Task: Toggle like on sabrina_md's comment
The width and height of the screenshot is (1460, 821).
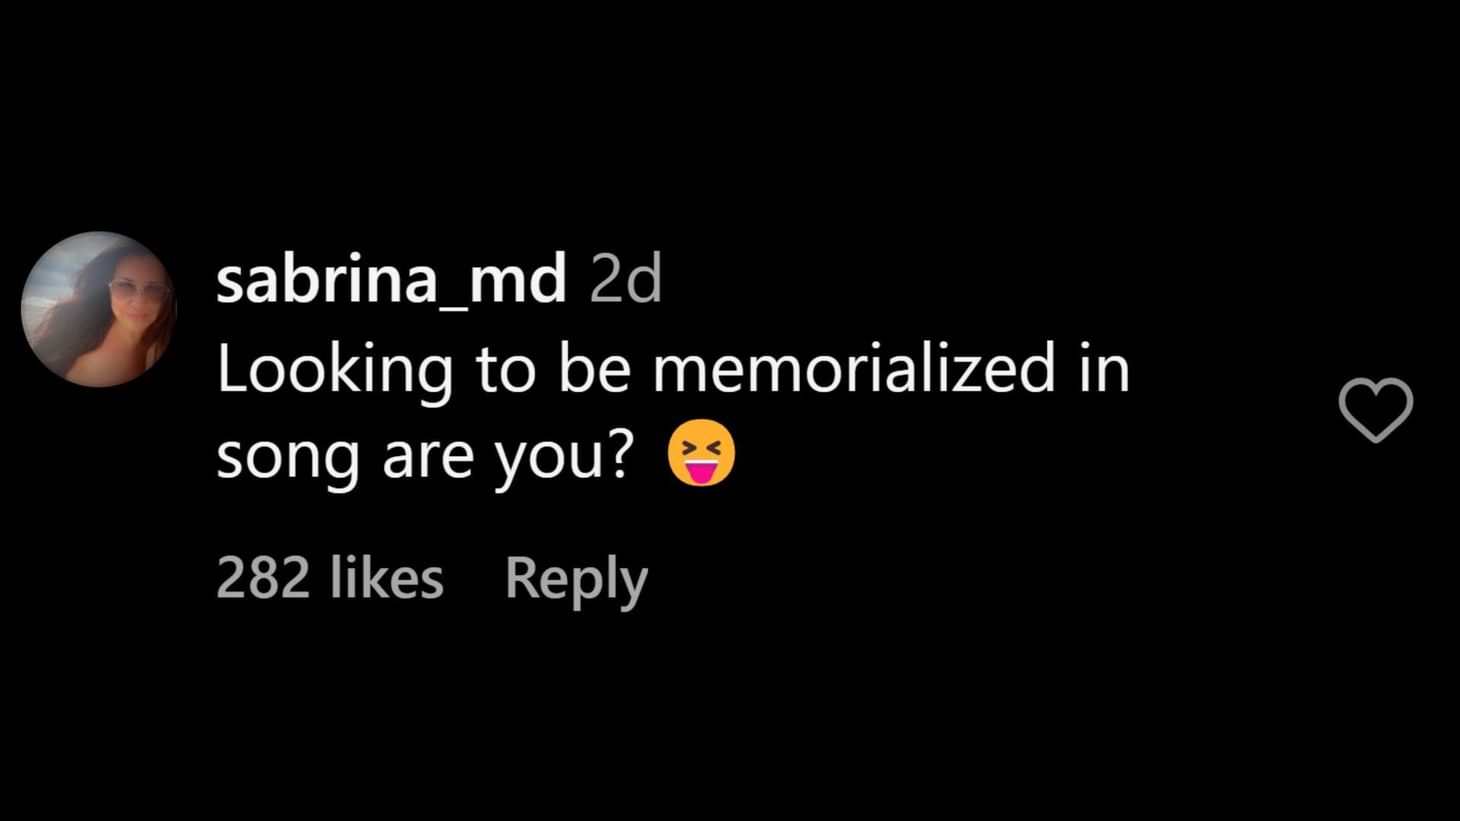Action: coord(1375,409)
